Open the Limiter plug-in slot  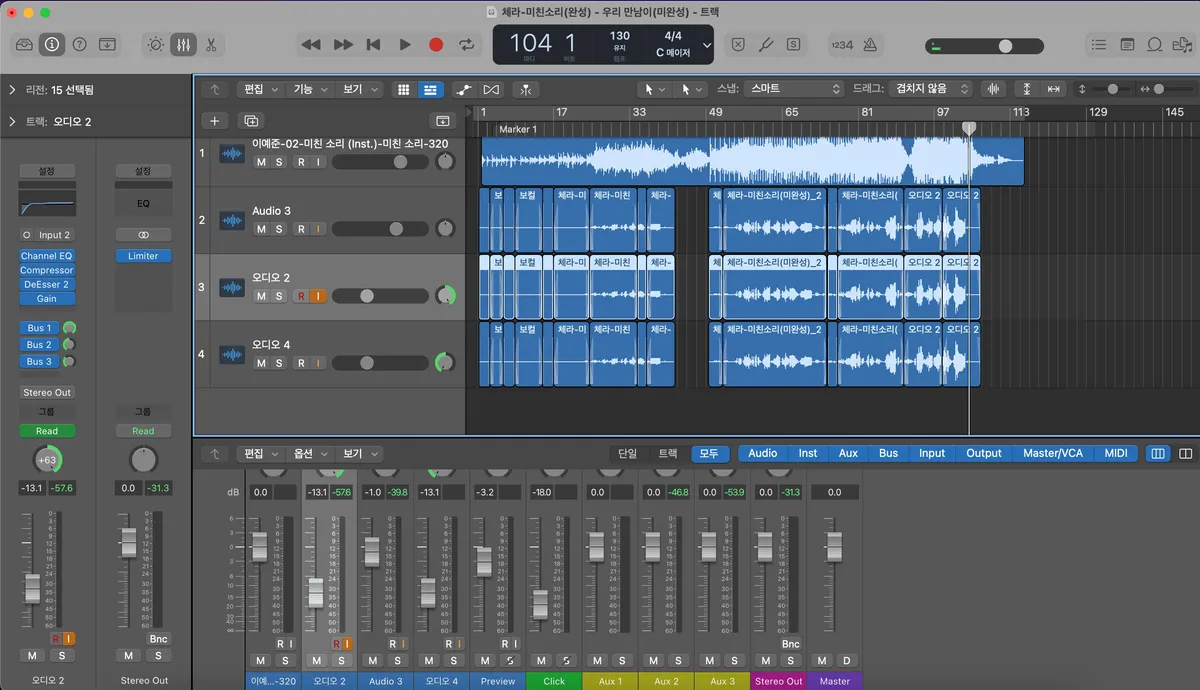[x=143, y=256]
